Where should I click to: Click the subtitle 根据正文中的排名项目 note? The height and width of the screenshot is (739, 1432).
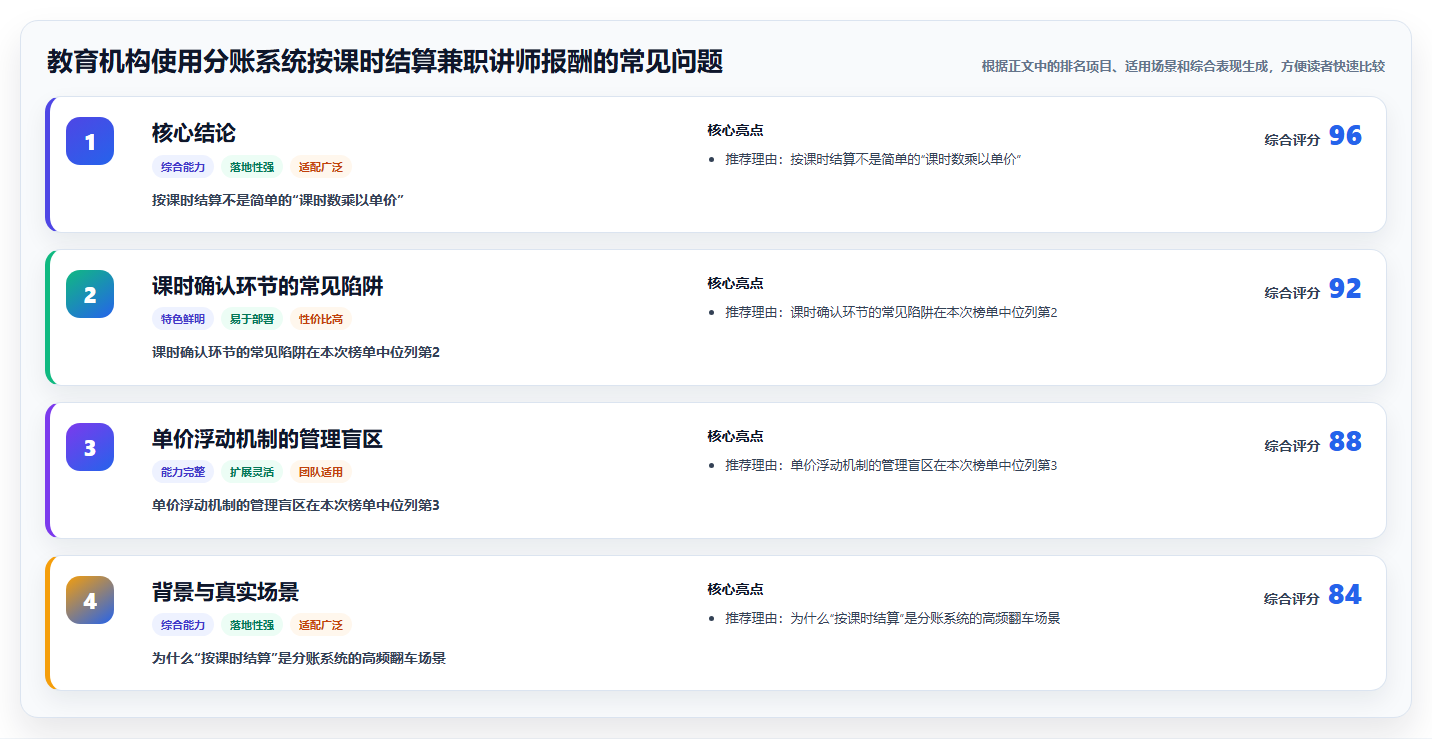(1183, 66)
